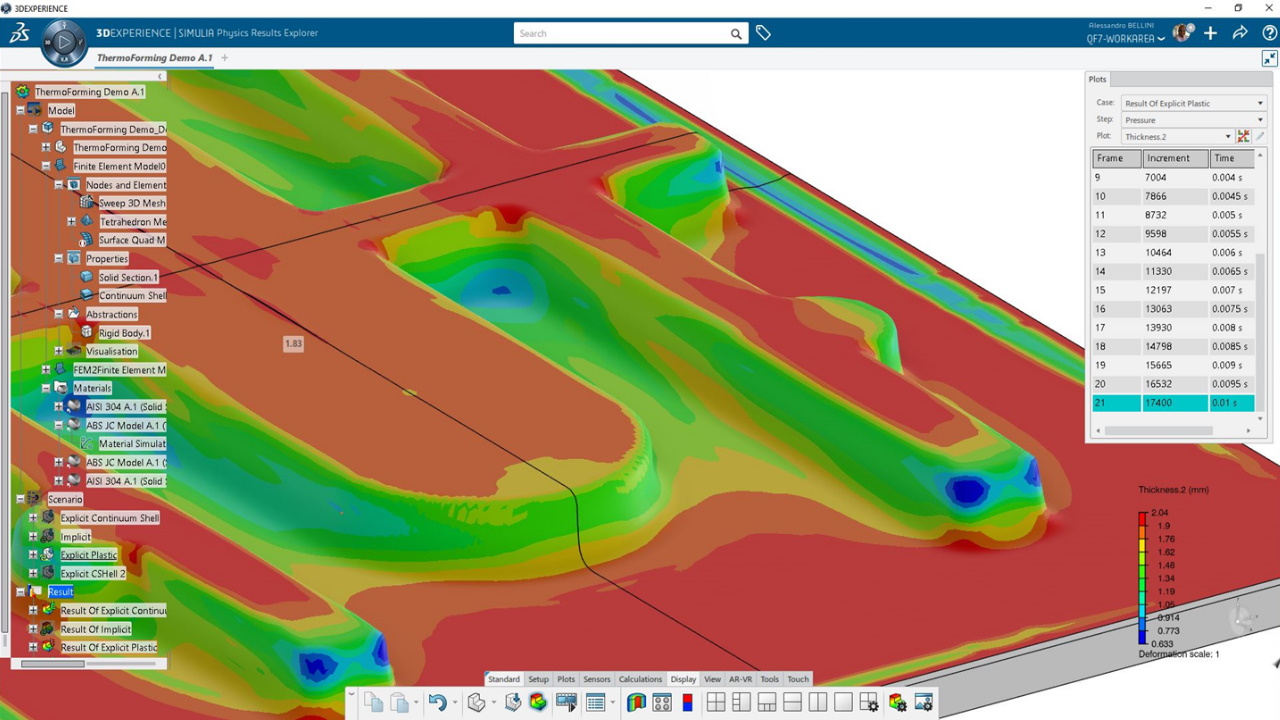Screen dimensions: 1280x720
Task: Collapse the Model tree node
Action: click(20, 110)
